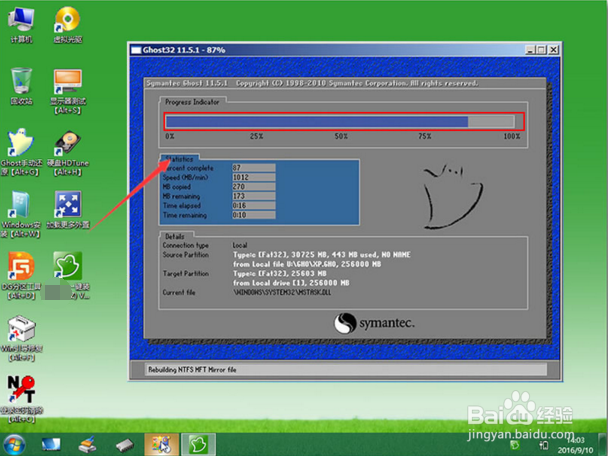
Task: Open the hard drive taskbar icon
Action: pos(125,445)
